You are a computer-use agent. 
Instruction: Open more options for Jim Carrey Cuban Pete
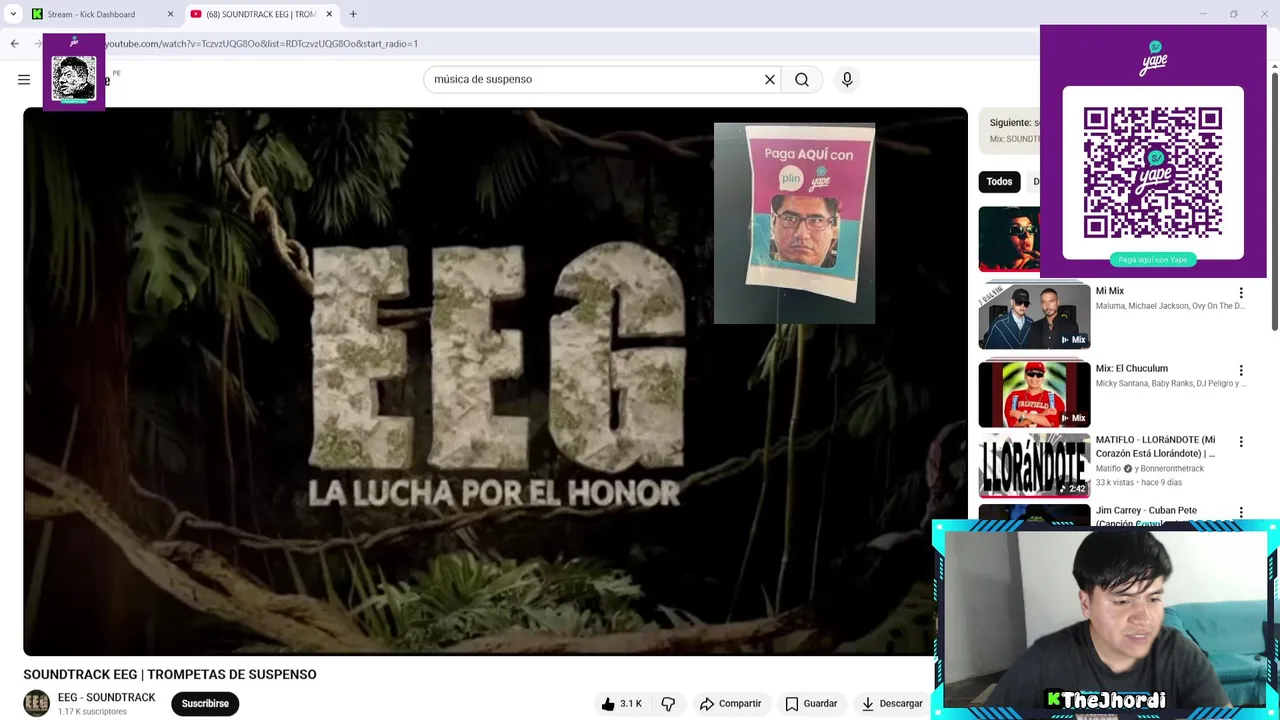(x=1241, y=513)
